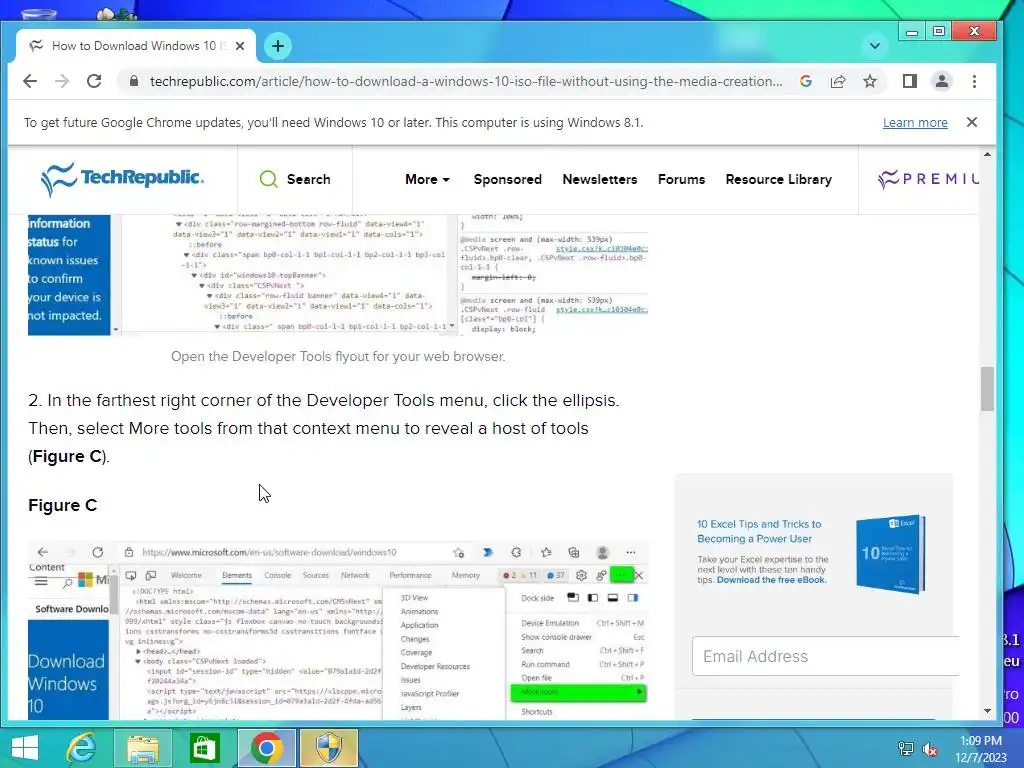Bookmark this page with star icon
The width and height of the screenshot is (1024, 768).
[870, 81]
